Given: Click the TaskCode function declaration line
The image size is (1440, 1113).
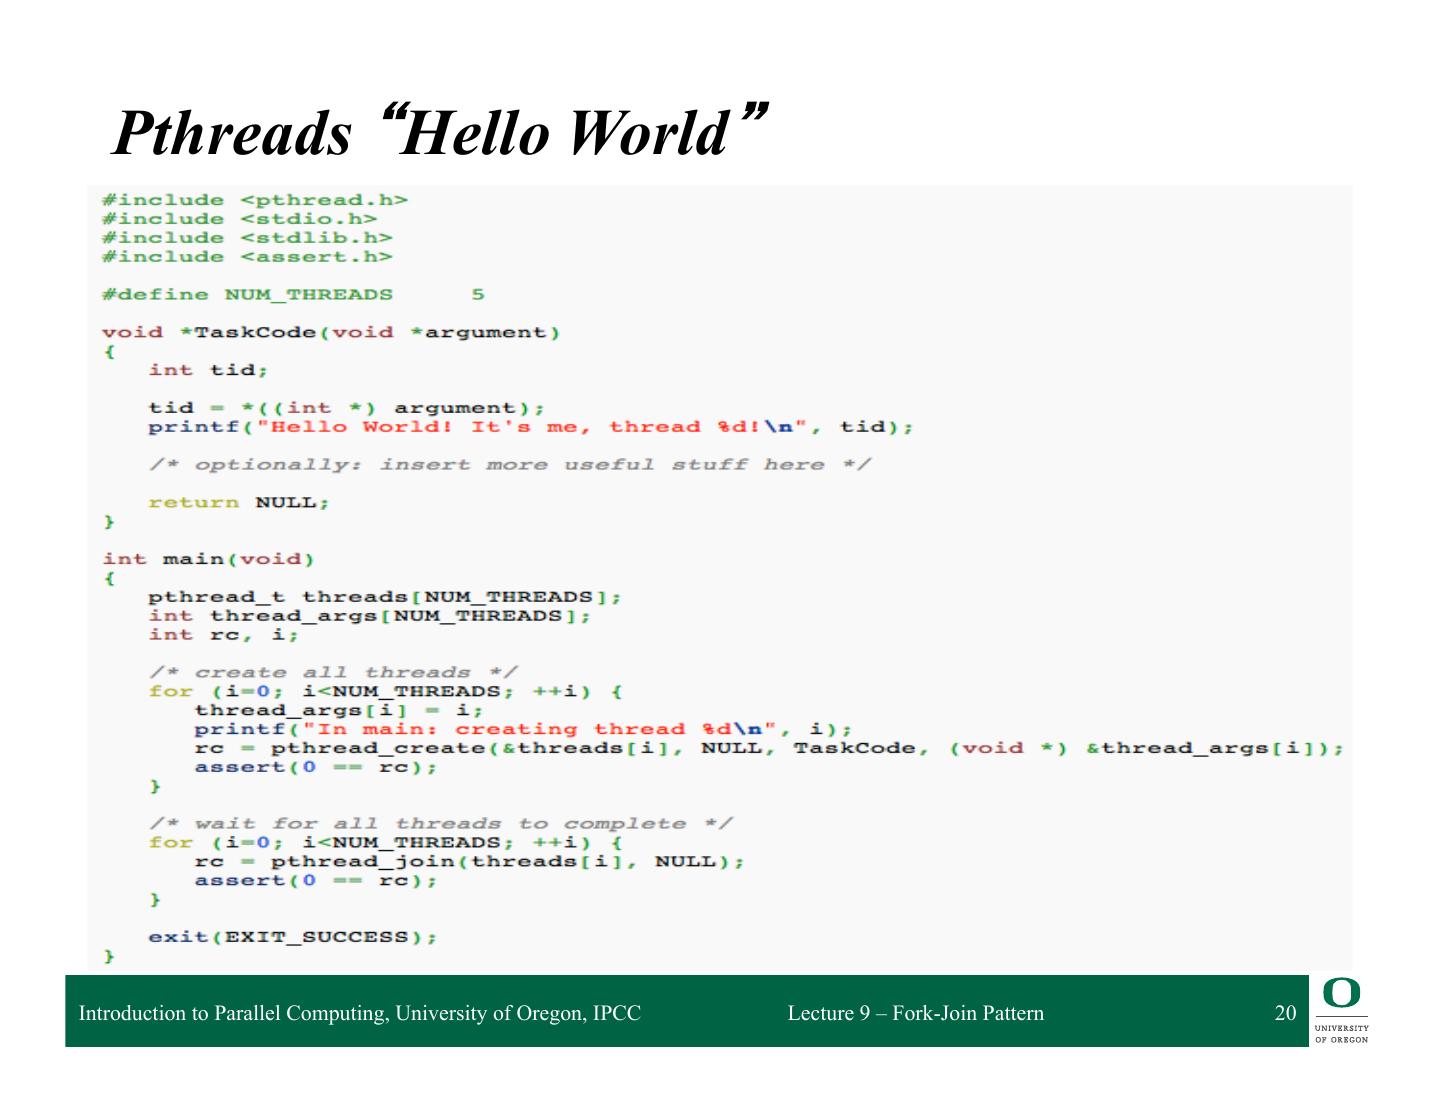Looking at the screenshot, I should (330, 332).
